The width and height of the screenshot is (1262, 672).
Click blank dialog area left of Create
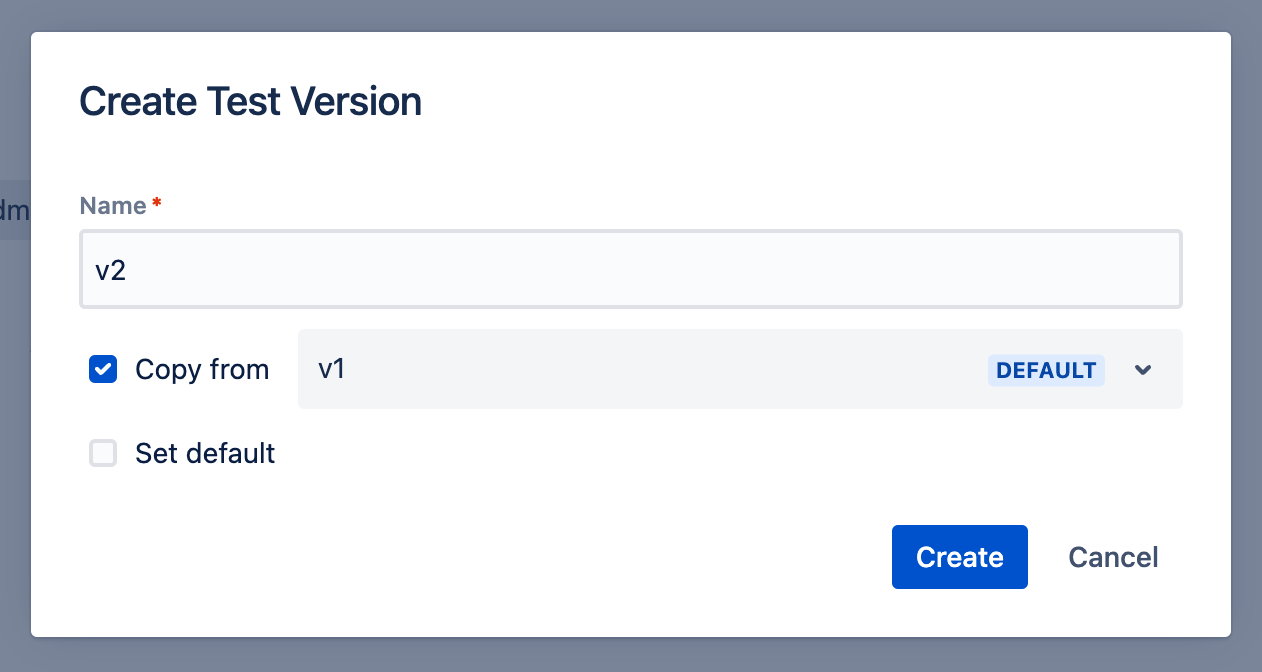(480, 557)
